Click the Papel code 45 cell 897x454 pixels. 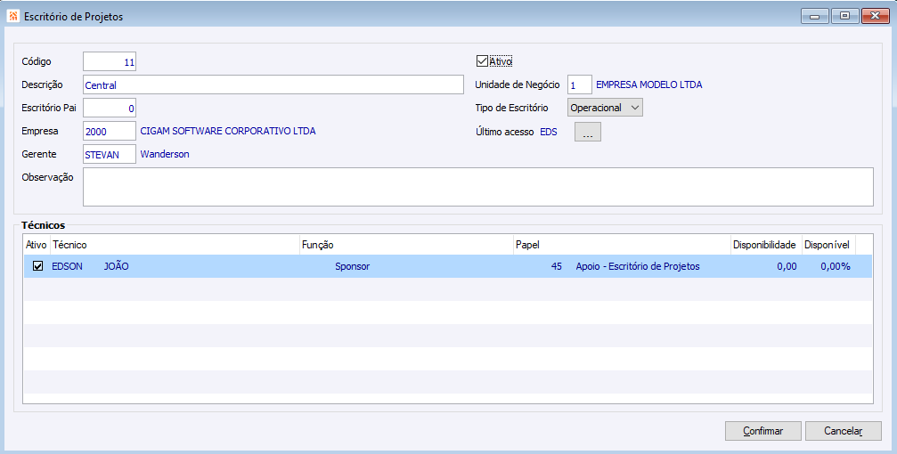coord(556,266)
